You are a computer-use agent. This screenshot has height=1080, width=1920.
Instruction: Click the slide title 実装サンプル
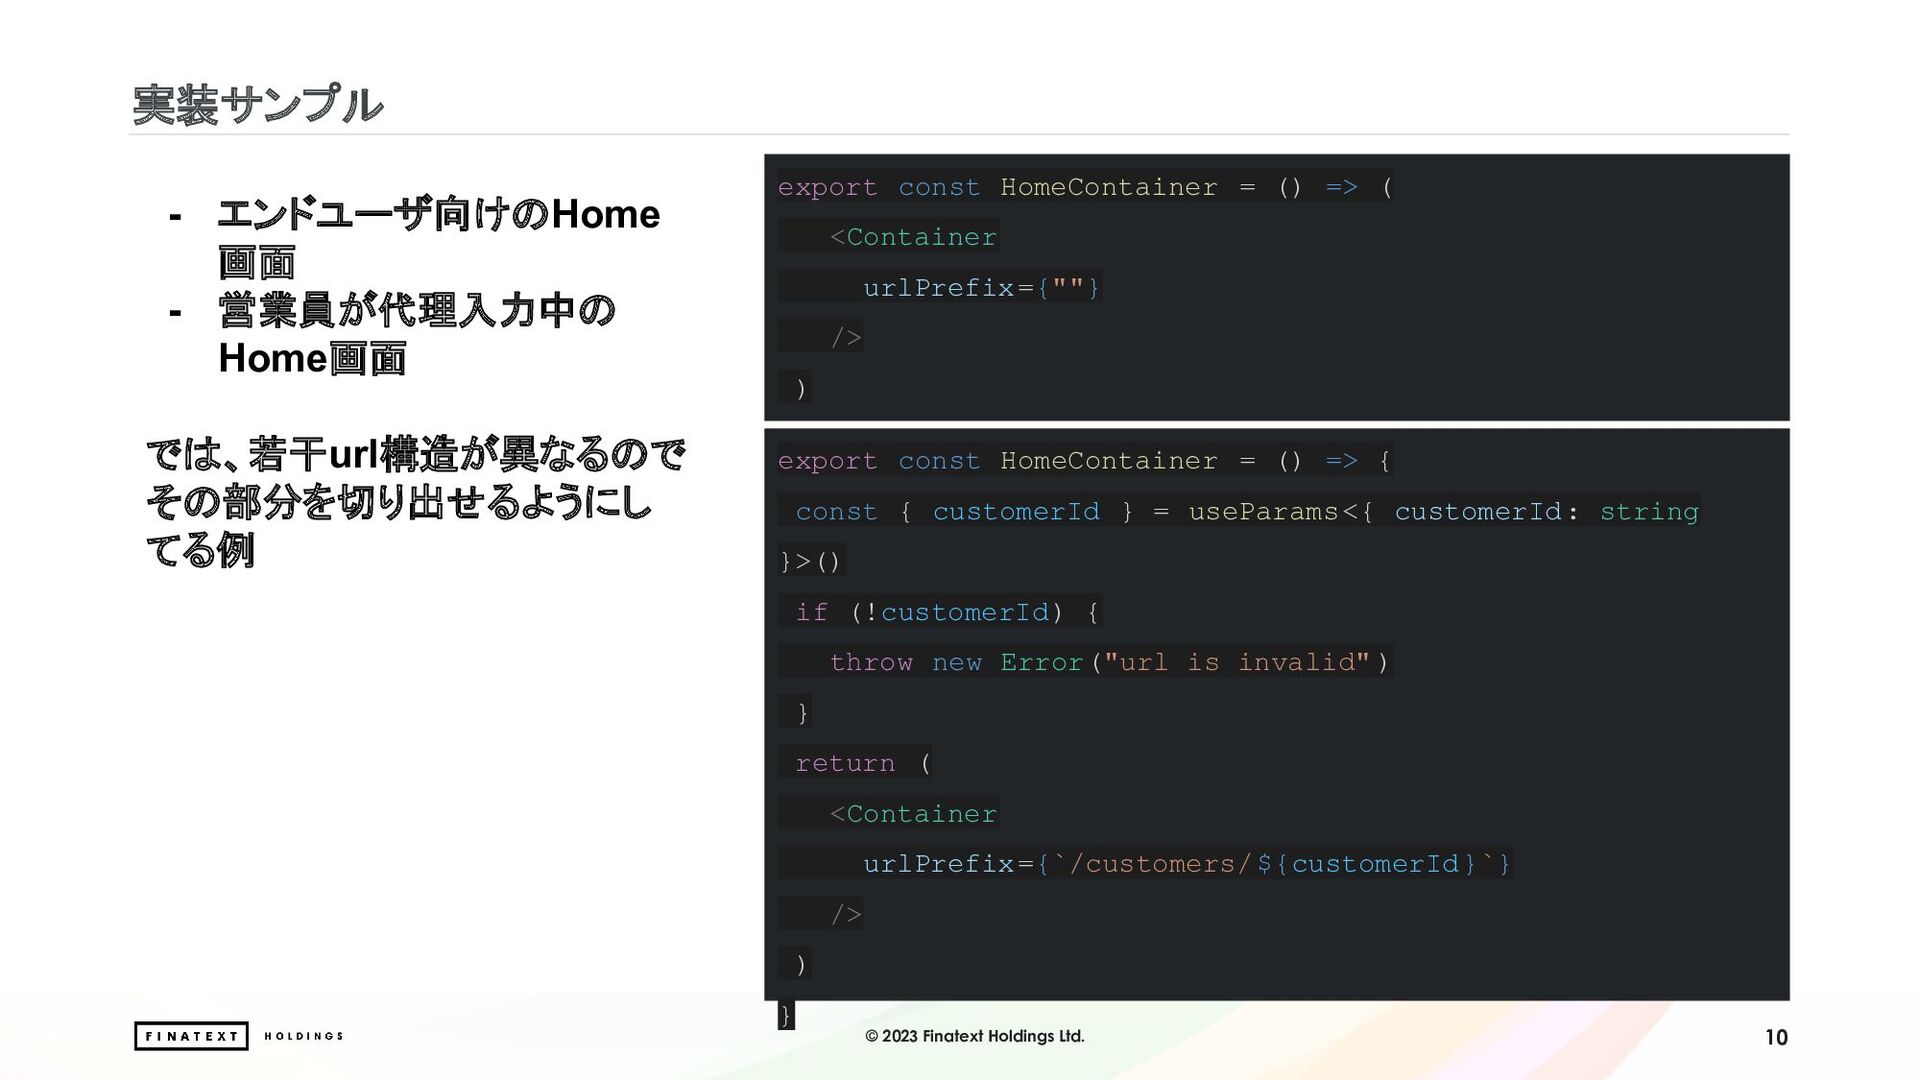point(257,105)
